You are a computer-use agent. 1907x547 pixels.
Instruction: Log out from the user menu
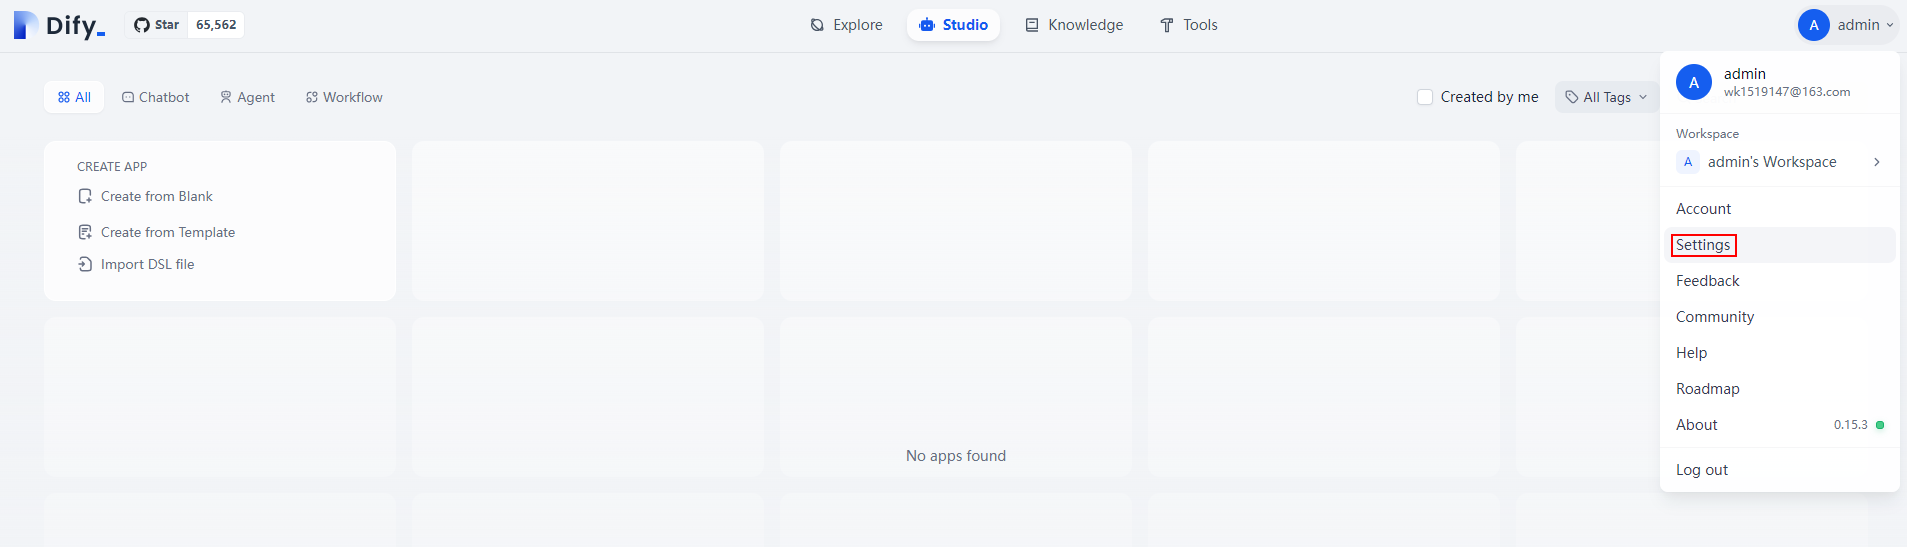(x=1780, y=470)
